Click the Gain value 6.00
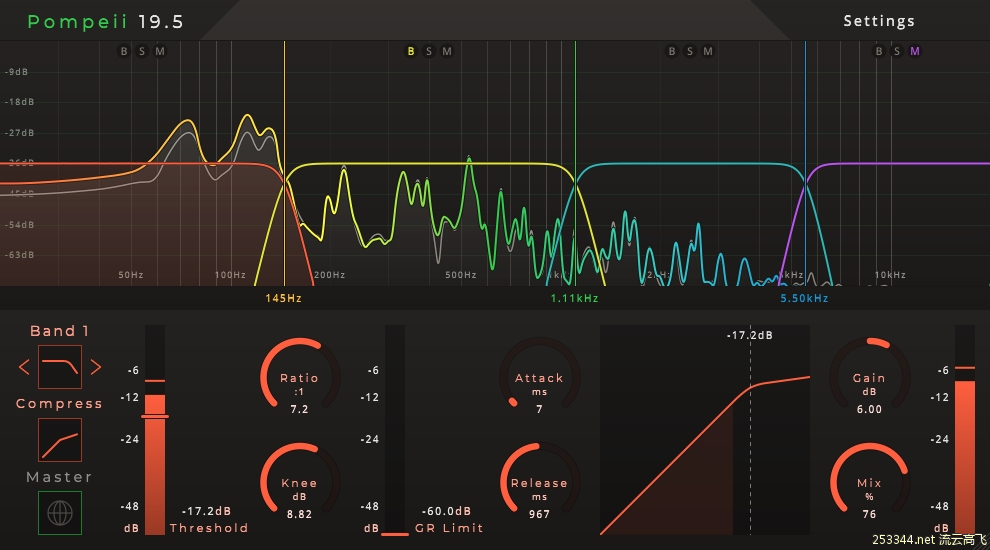 [x=869, y=409]
